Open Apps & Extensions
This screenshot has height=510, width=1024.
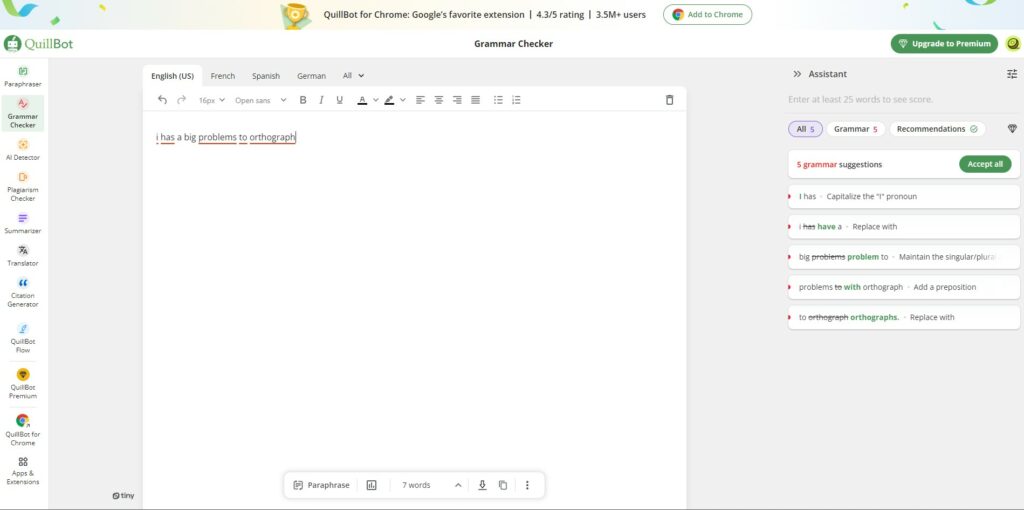23,471
